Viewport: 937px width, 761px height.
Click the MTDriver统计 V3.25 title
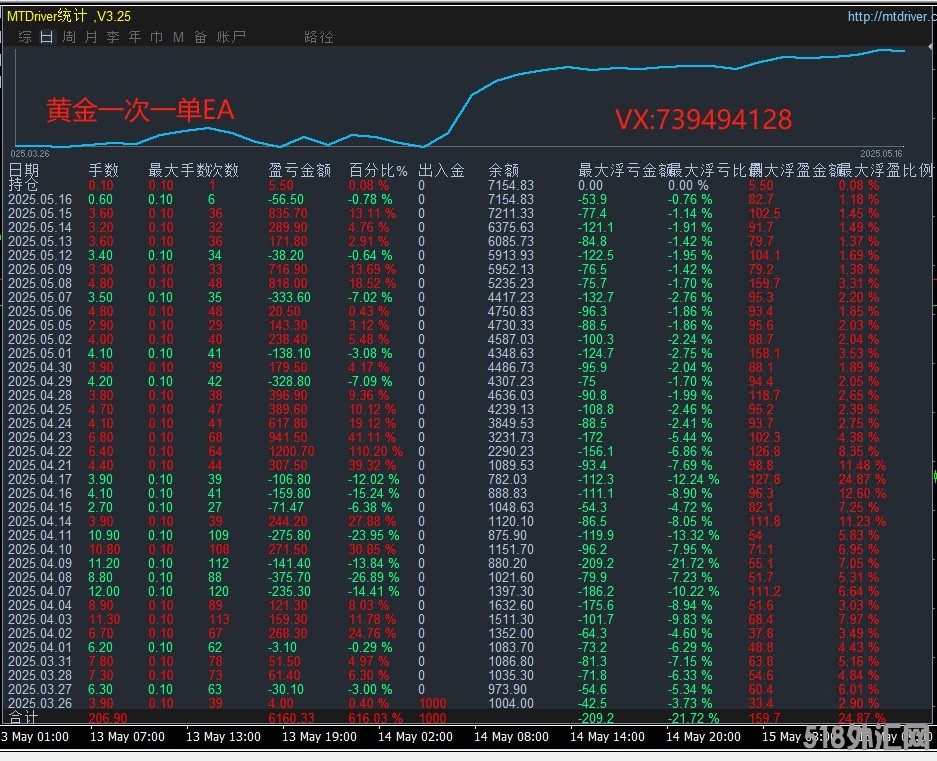point(69,16)
